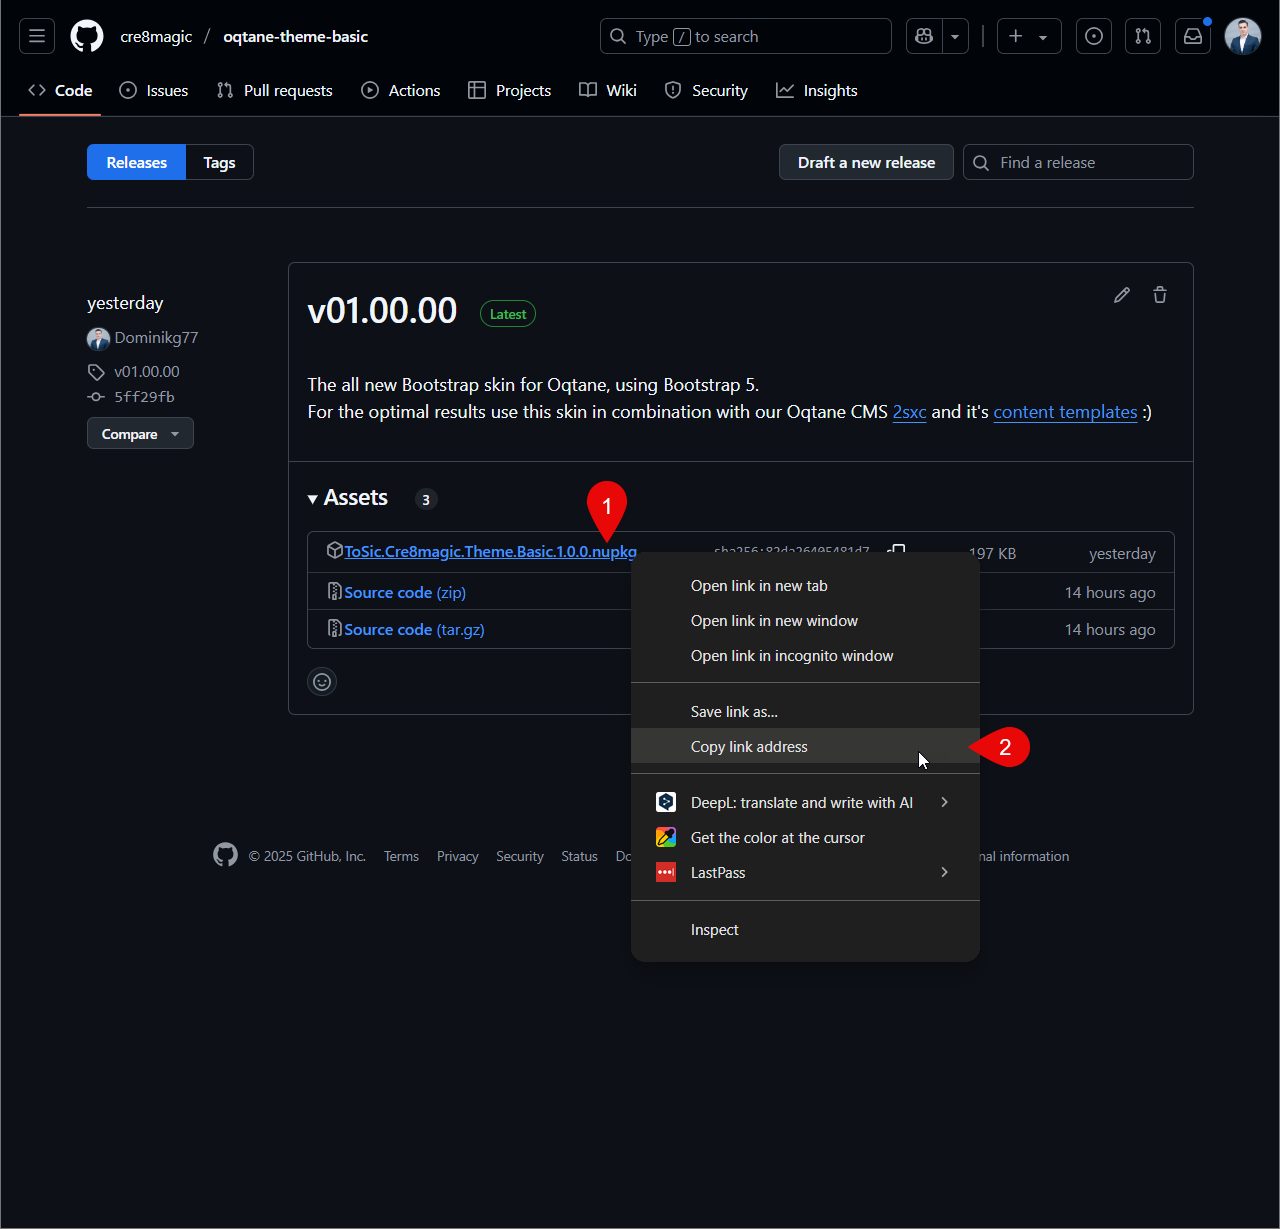The width and height of the screenshot is (1280, 1229).
Task: Open Dominikg77 author profile
Action: (156, 338)
